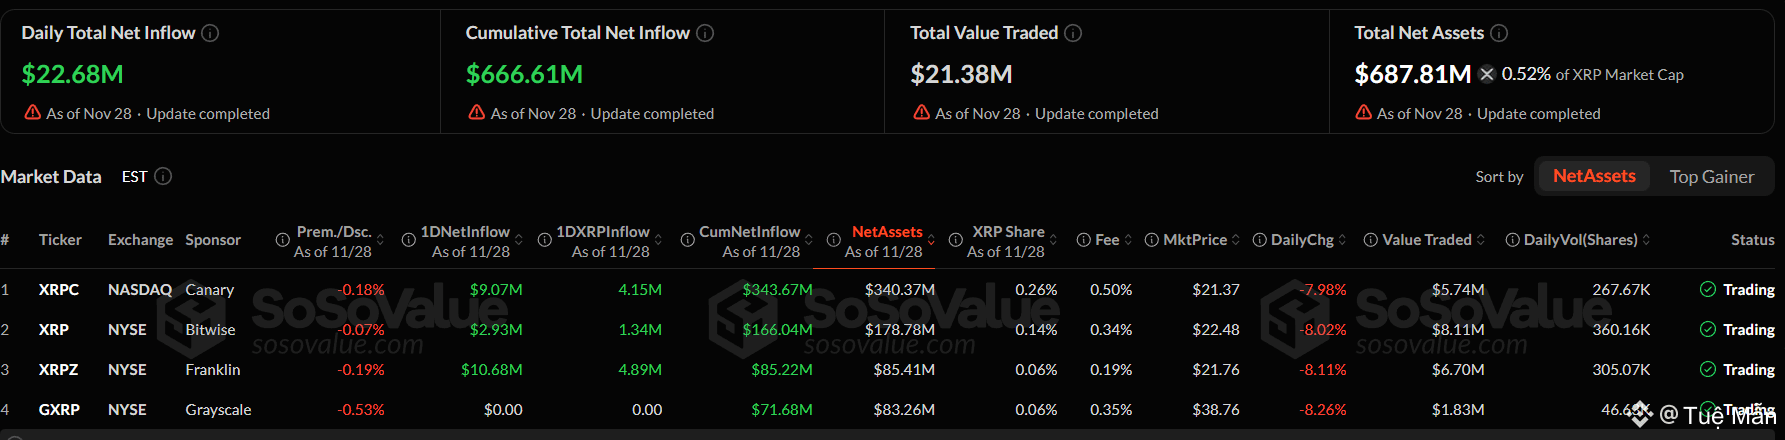Click the EST timezone info icon
1785x440 pixels.
click(163, 176)
